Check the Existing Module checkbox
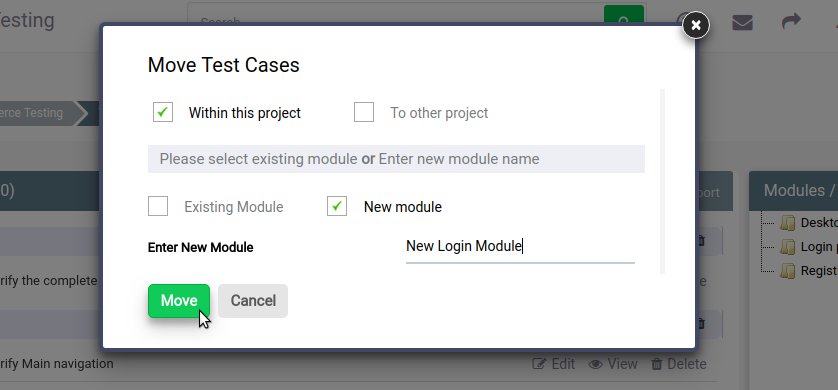This screenshot has width=838, height=390. click(158, 206)
